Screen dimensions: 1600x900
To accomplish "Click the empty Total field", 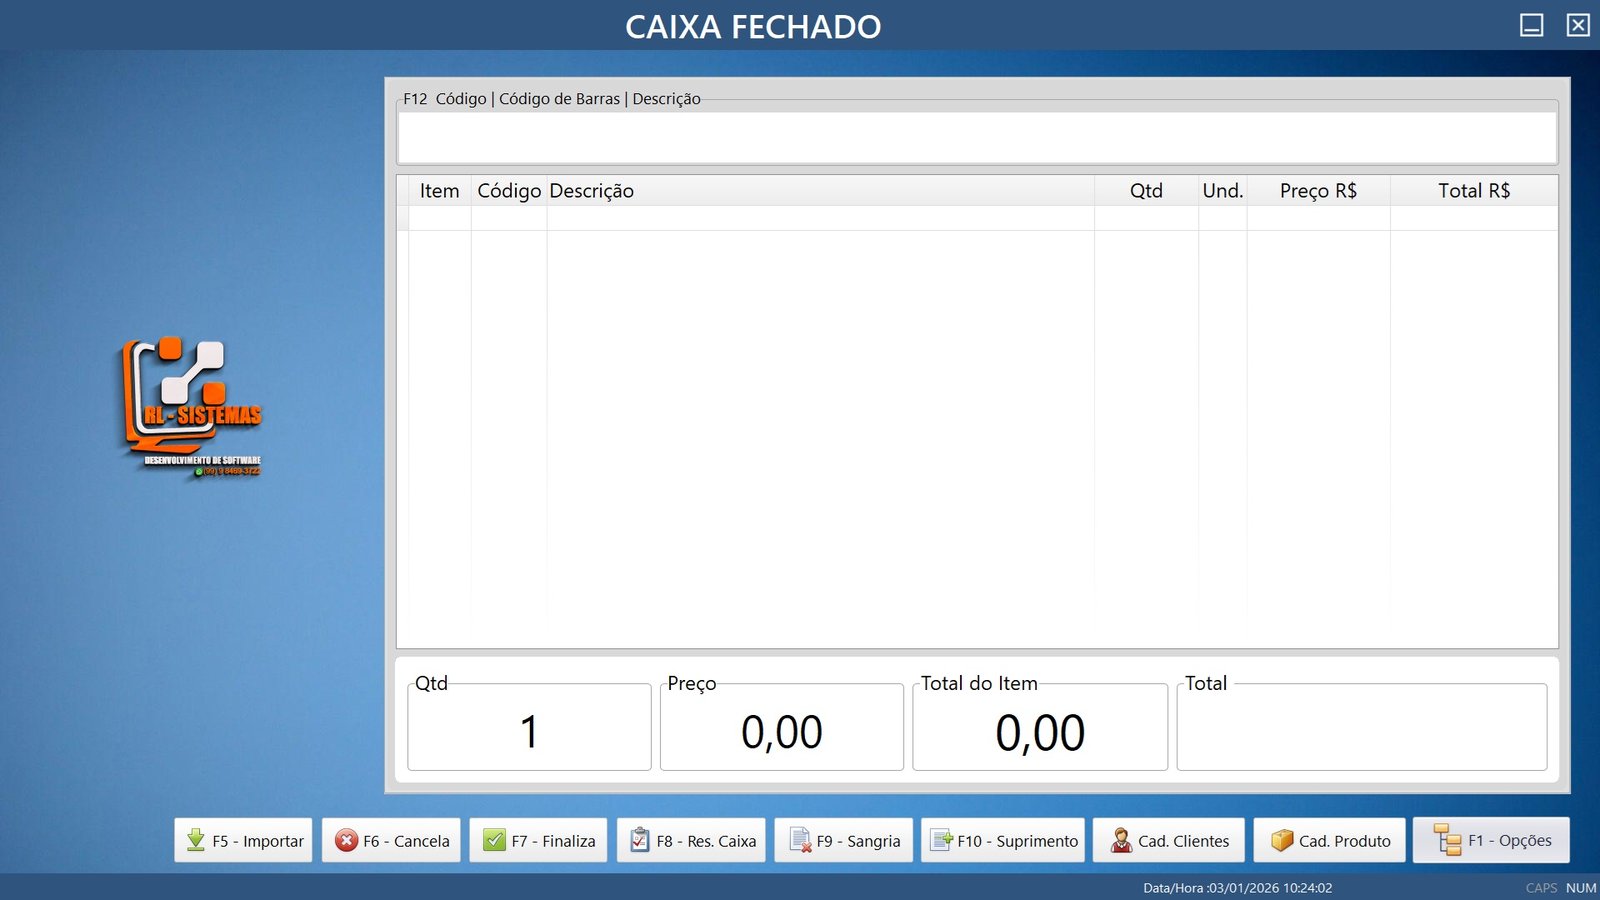I will (1361, 730).
